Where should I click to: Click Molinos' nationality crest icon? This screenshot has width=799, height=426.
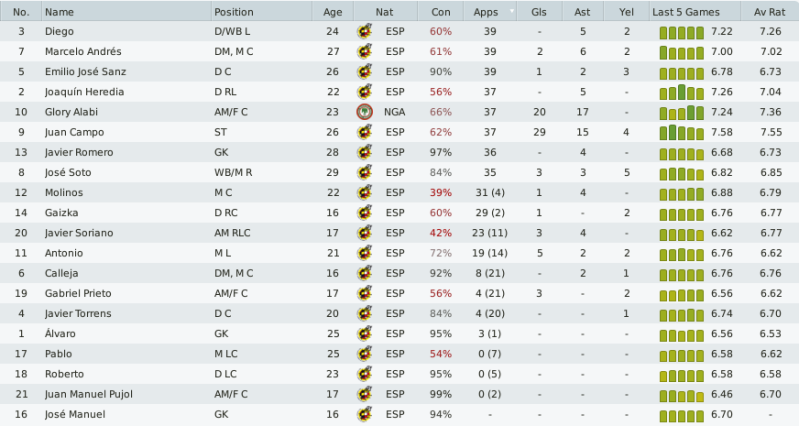pos(364,192)
